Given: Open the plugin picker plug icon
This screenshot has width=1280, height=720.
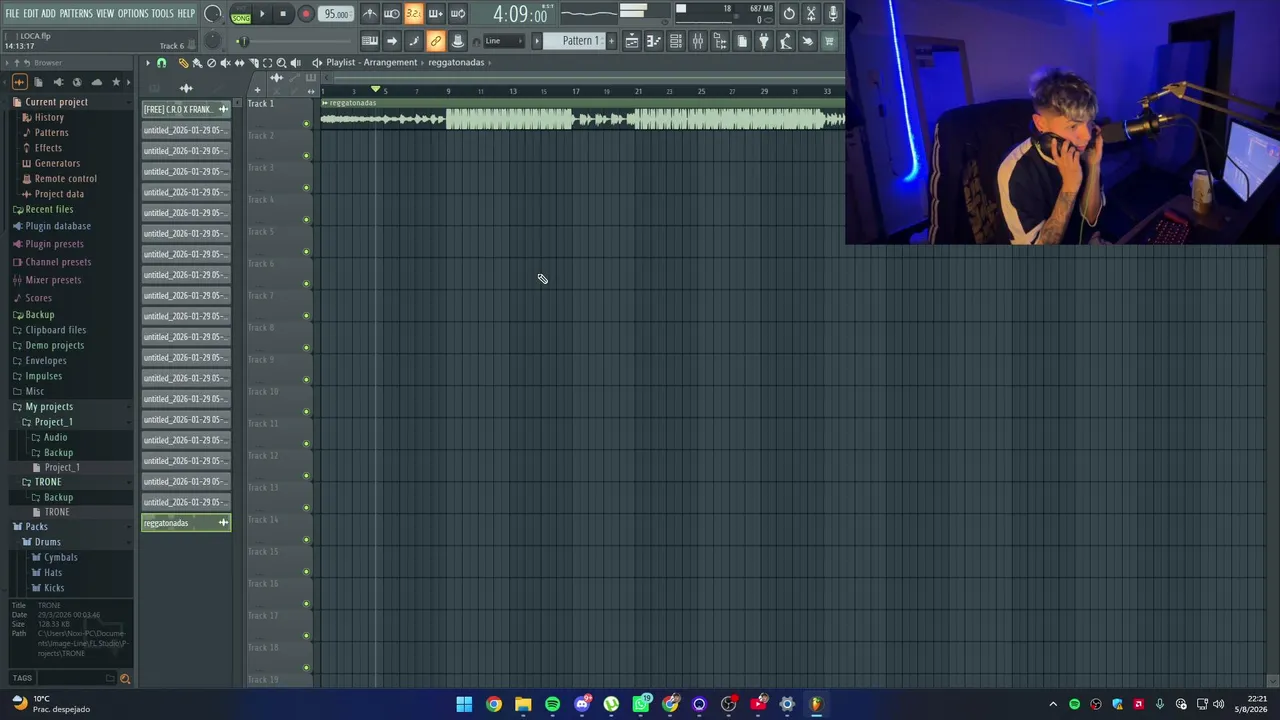Looking at the screenshot, I should pyautogui.click(x=764, y=41).
